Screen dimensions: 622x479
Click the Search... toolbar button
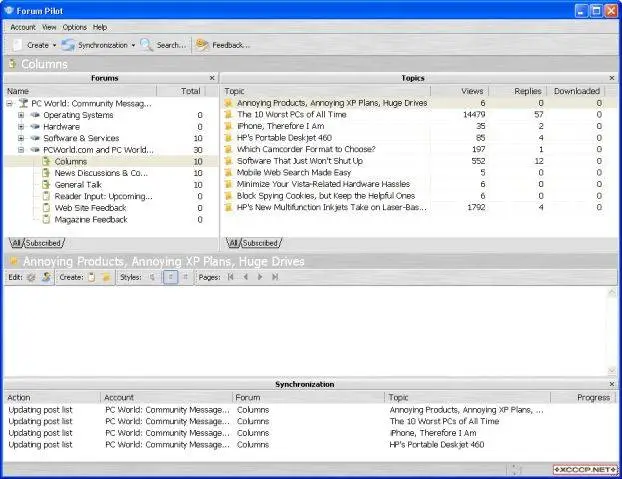(x=163, y=45)
